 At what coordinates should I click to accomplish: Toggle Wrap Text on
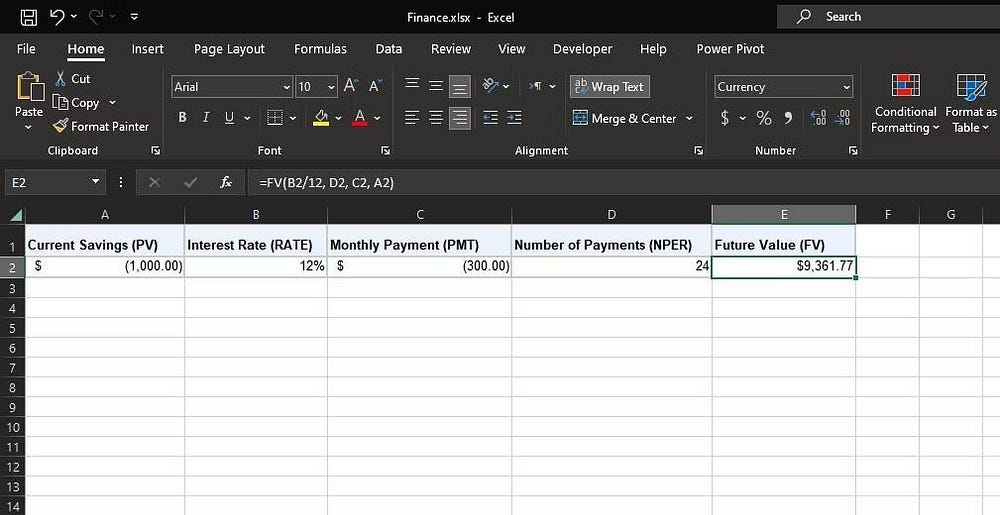(609, 87)
